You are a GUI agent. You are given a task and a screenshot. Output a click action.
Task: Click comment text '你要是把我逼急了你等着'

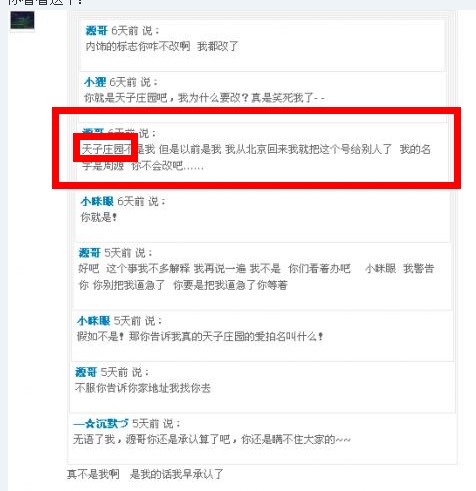coord(230,285)
